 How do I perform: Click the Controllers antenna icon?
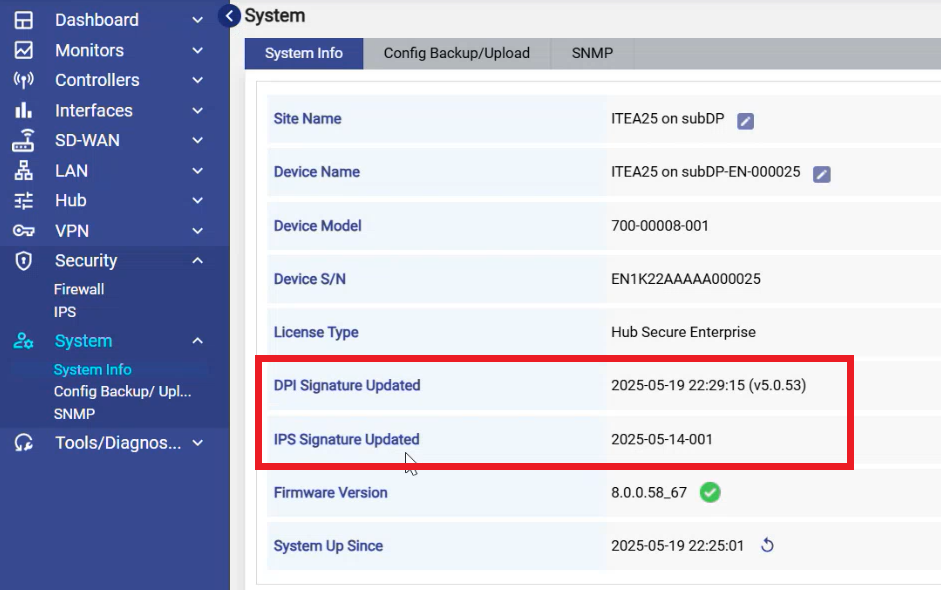(23, 80)
